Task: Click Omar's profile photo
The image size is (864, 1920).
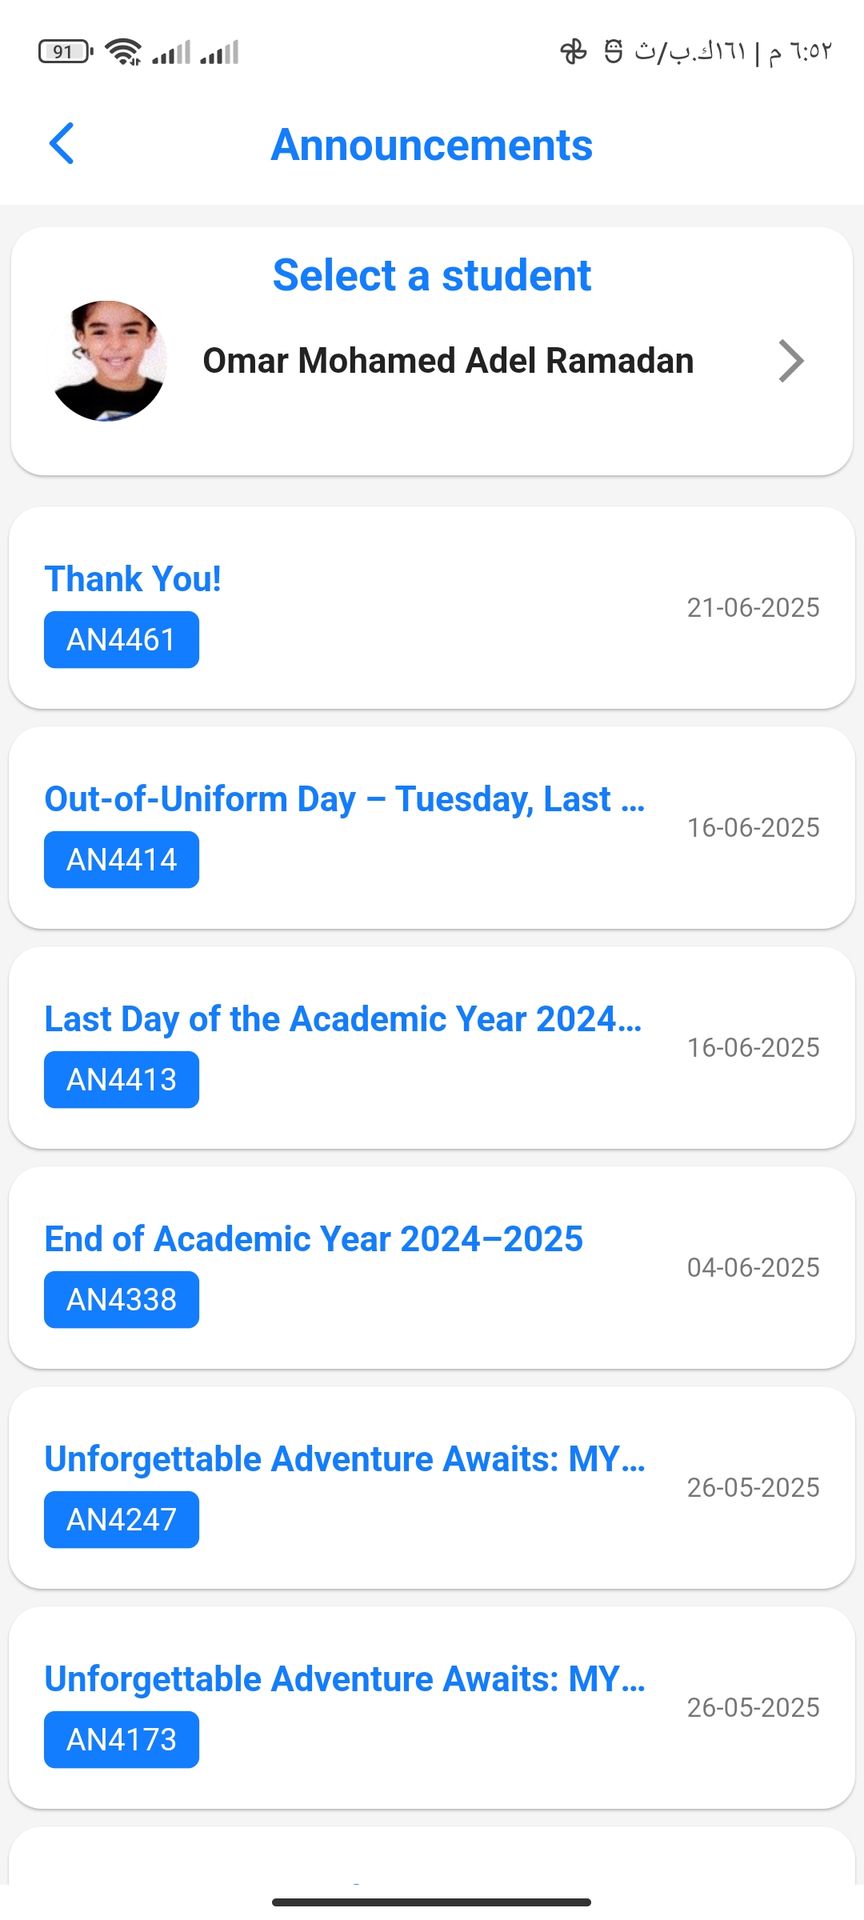Action: [x=108, y=361]
